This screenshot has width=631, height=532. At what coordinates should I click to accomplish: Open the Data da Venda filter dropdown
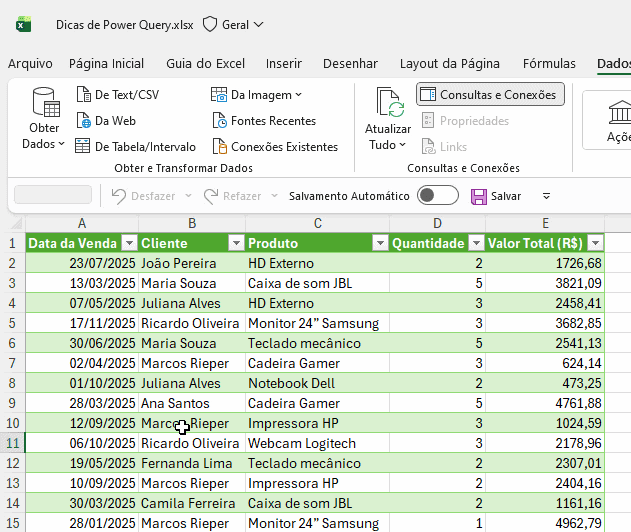click(128, 243)
